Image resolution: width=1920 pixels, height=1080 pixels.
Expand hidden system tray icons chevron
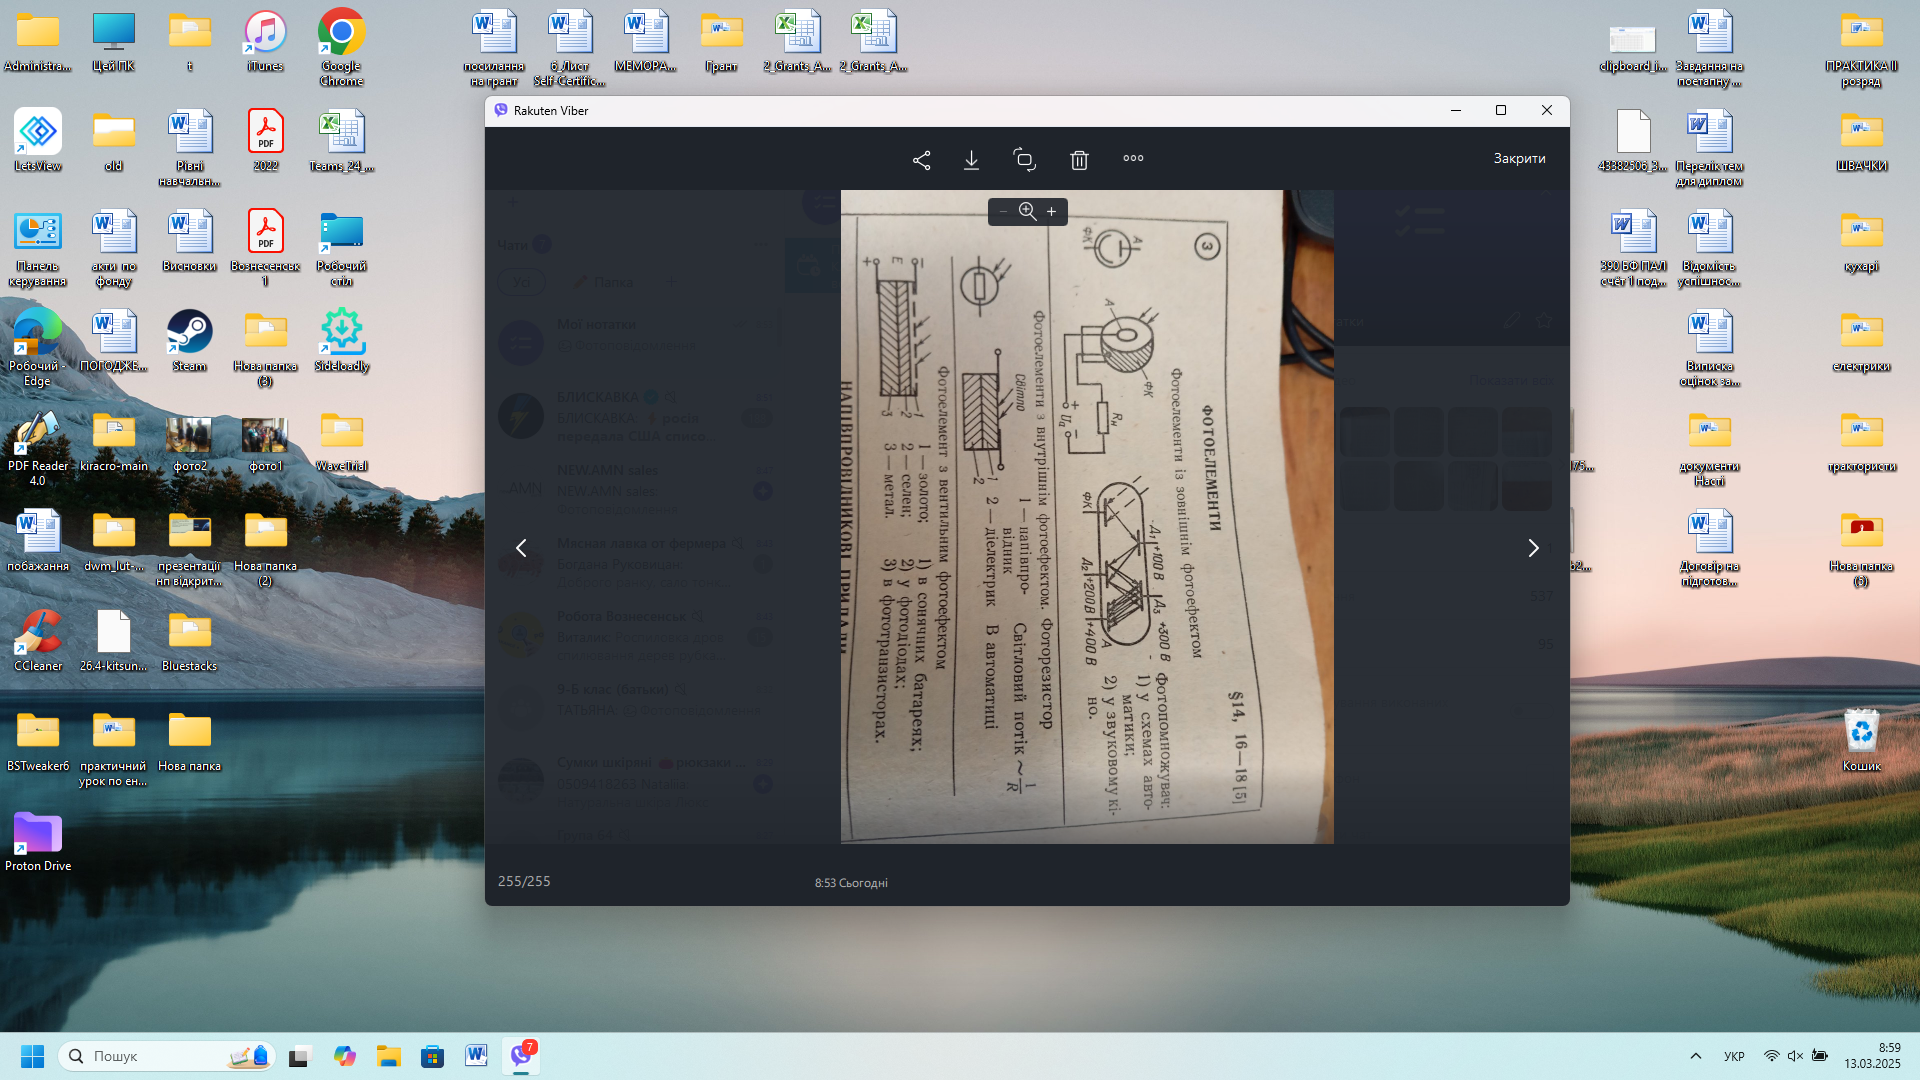pos(1695,1056)
